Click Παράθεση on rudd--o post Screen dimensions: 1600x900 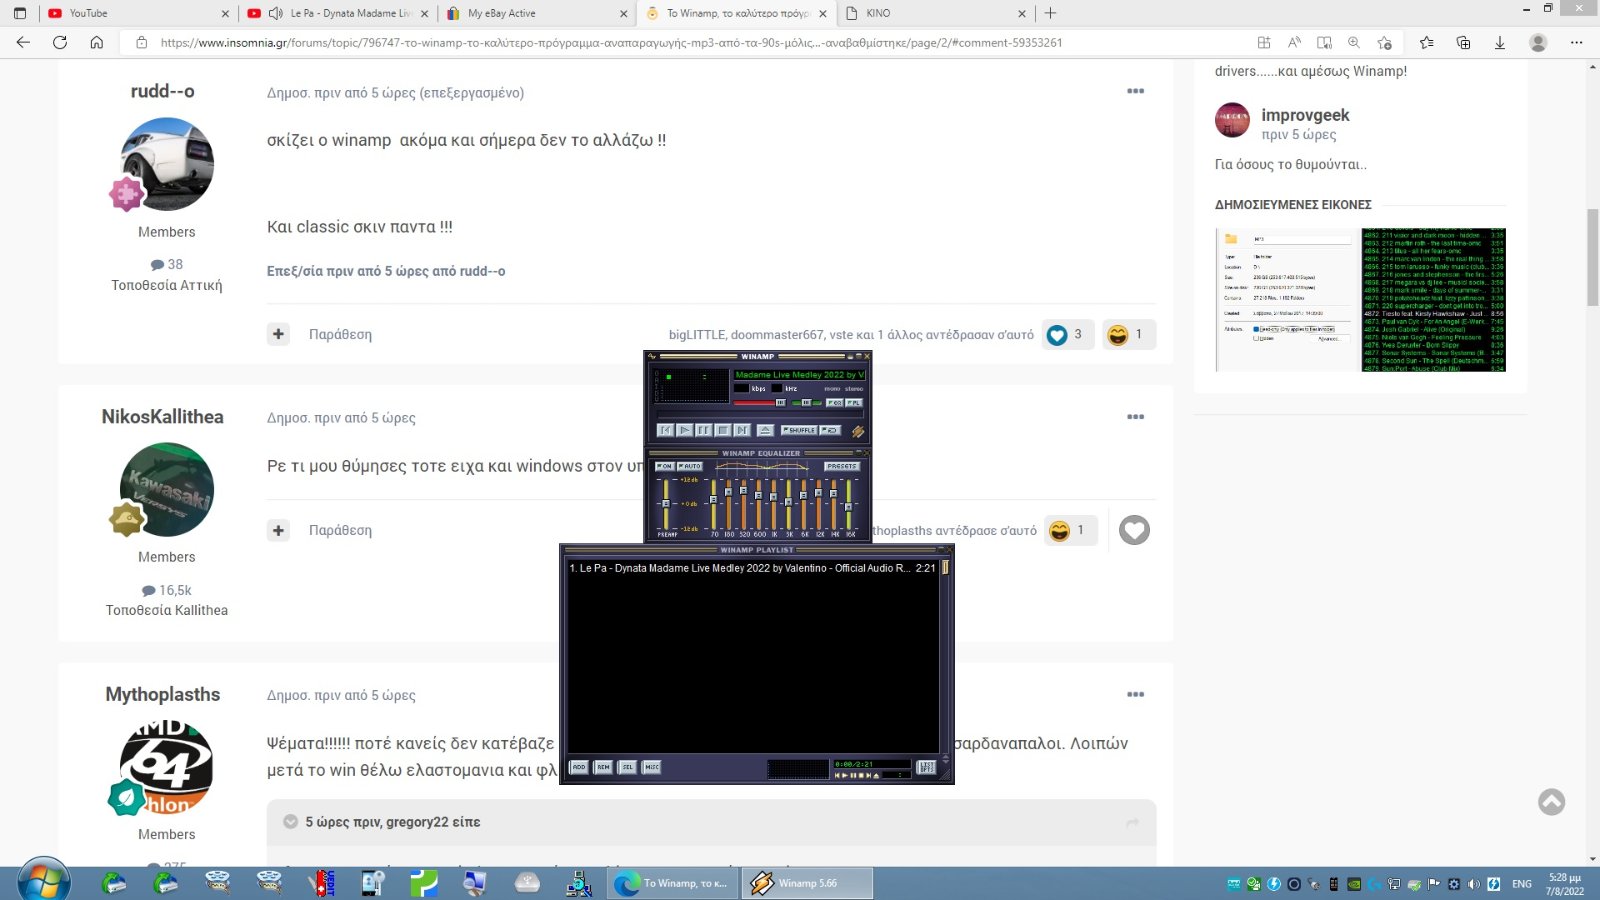(340, 334)
